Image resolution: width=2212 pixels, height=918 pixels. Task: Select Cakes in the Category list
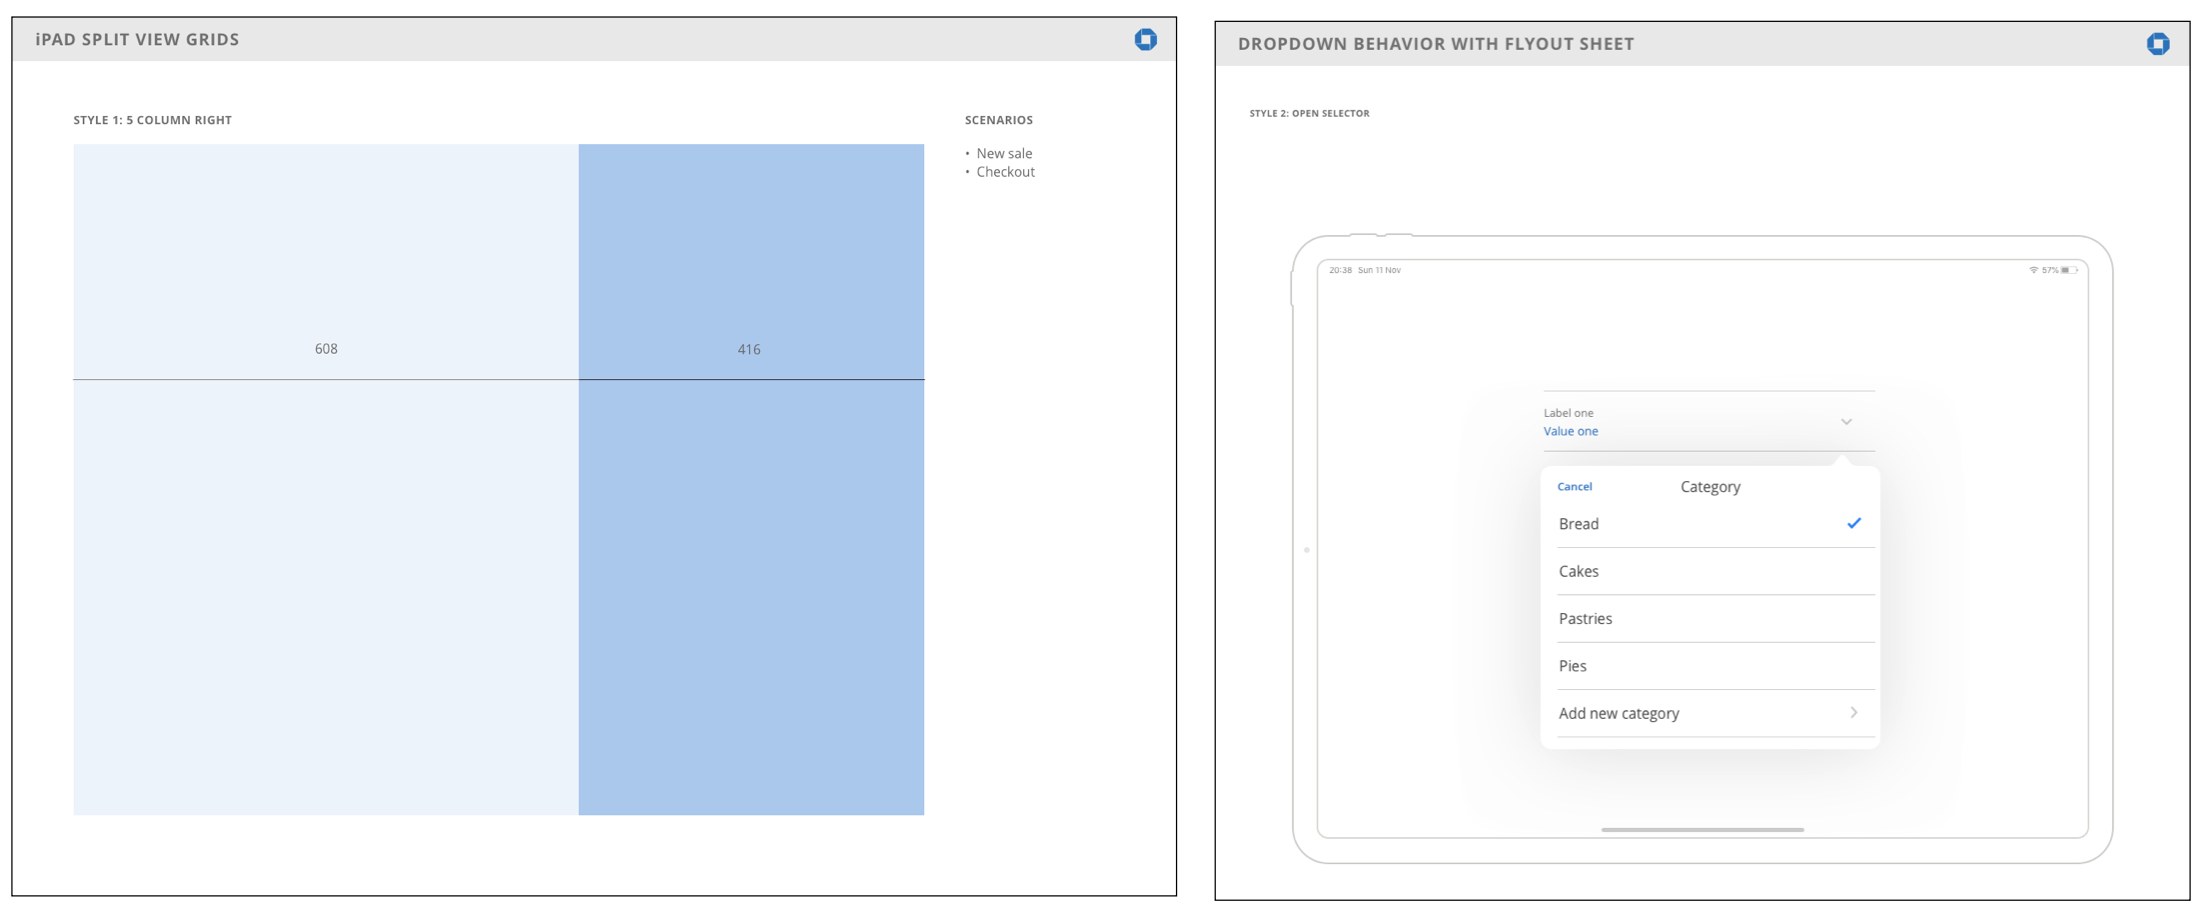(1715, 571)
